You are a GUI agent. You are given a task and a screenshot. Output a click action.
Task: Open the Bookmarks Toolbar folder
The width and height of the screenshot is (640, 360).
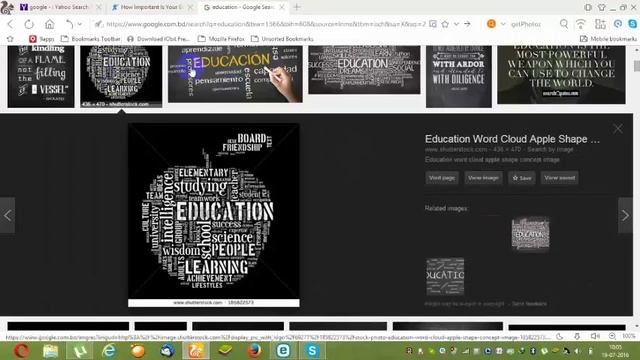[x=91, y=39]
